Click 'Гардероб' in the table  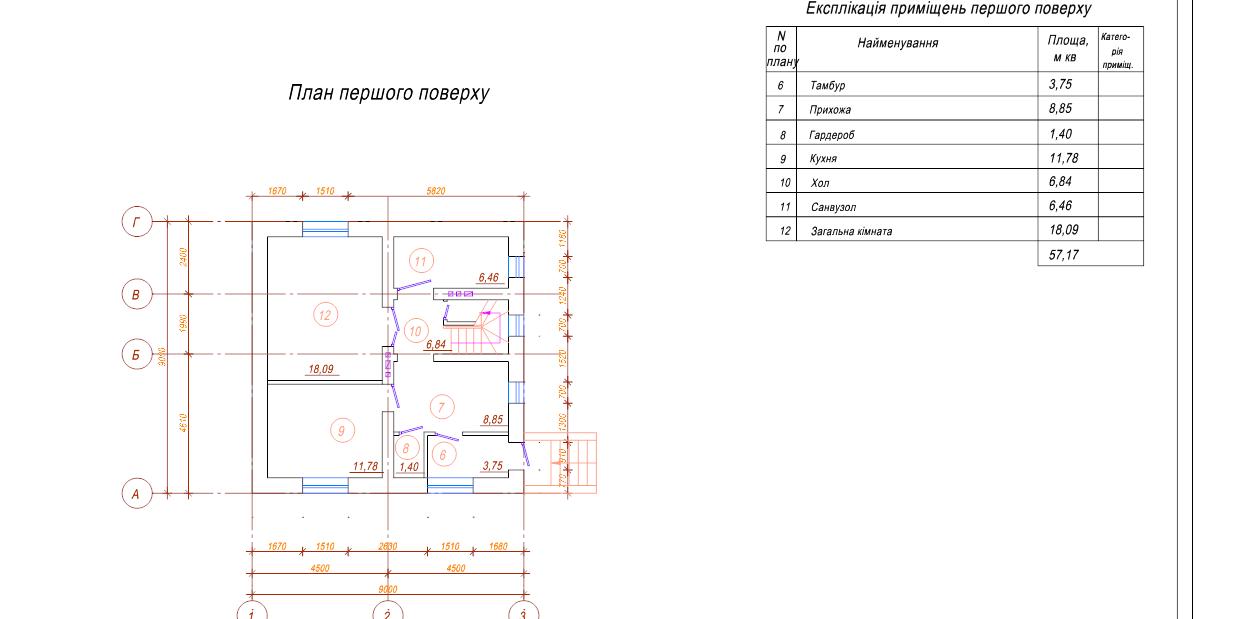[x=833, y=135]
